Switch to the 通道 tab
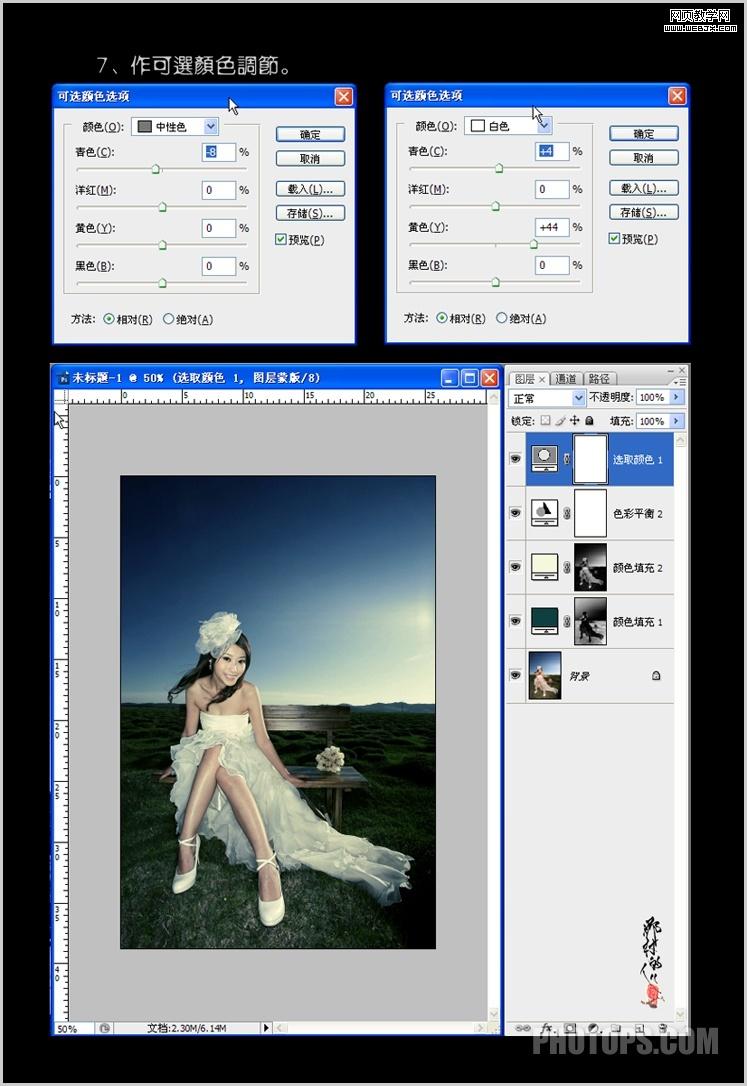The height and width of the screenshot is (1086, 747). (x=566, y=379)
